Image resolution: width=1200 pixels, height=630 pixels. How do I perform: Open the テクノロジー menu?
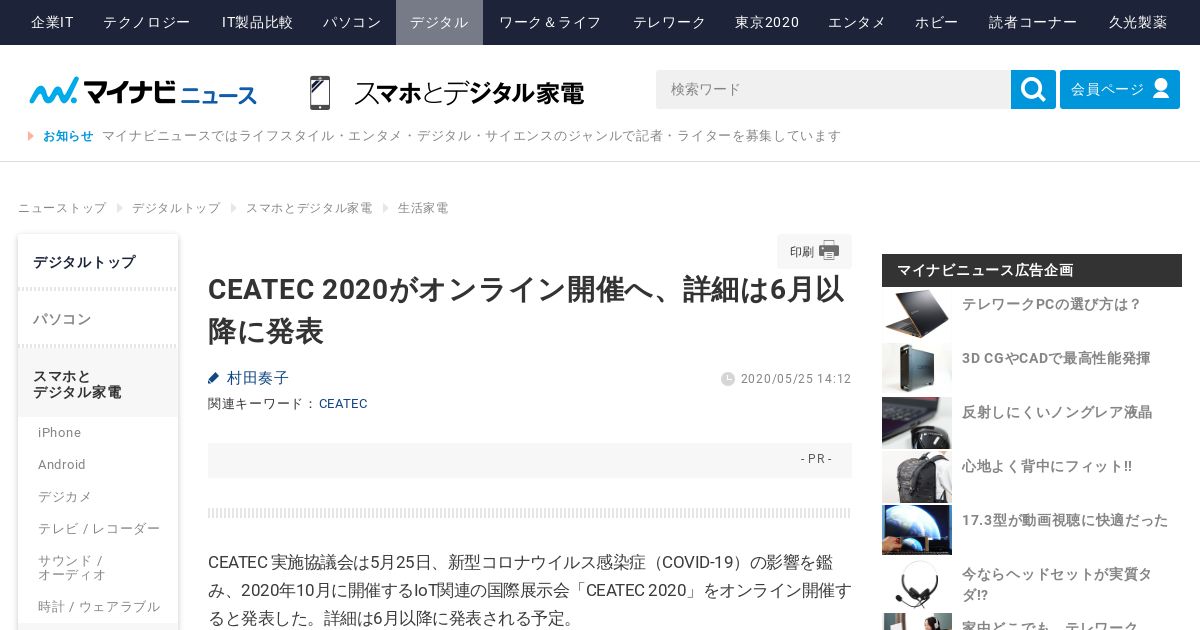pos(147,22)
